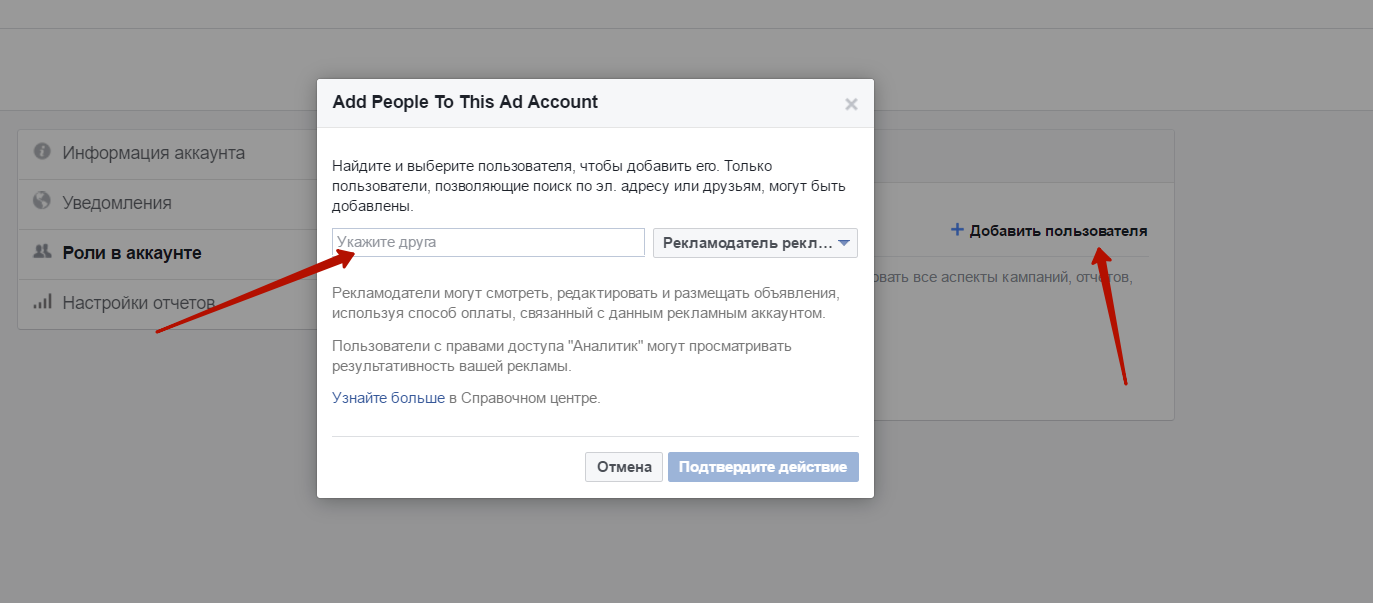Close the Add People dialog with X
Viewport: 1373px width, 603px height.
tap(851, 104)
